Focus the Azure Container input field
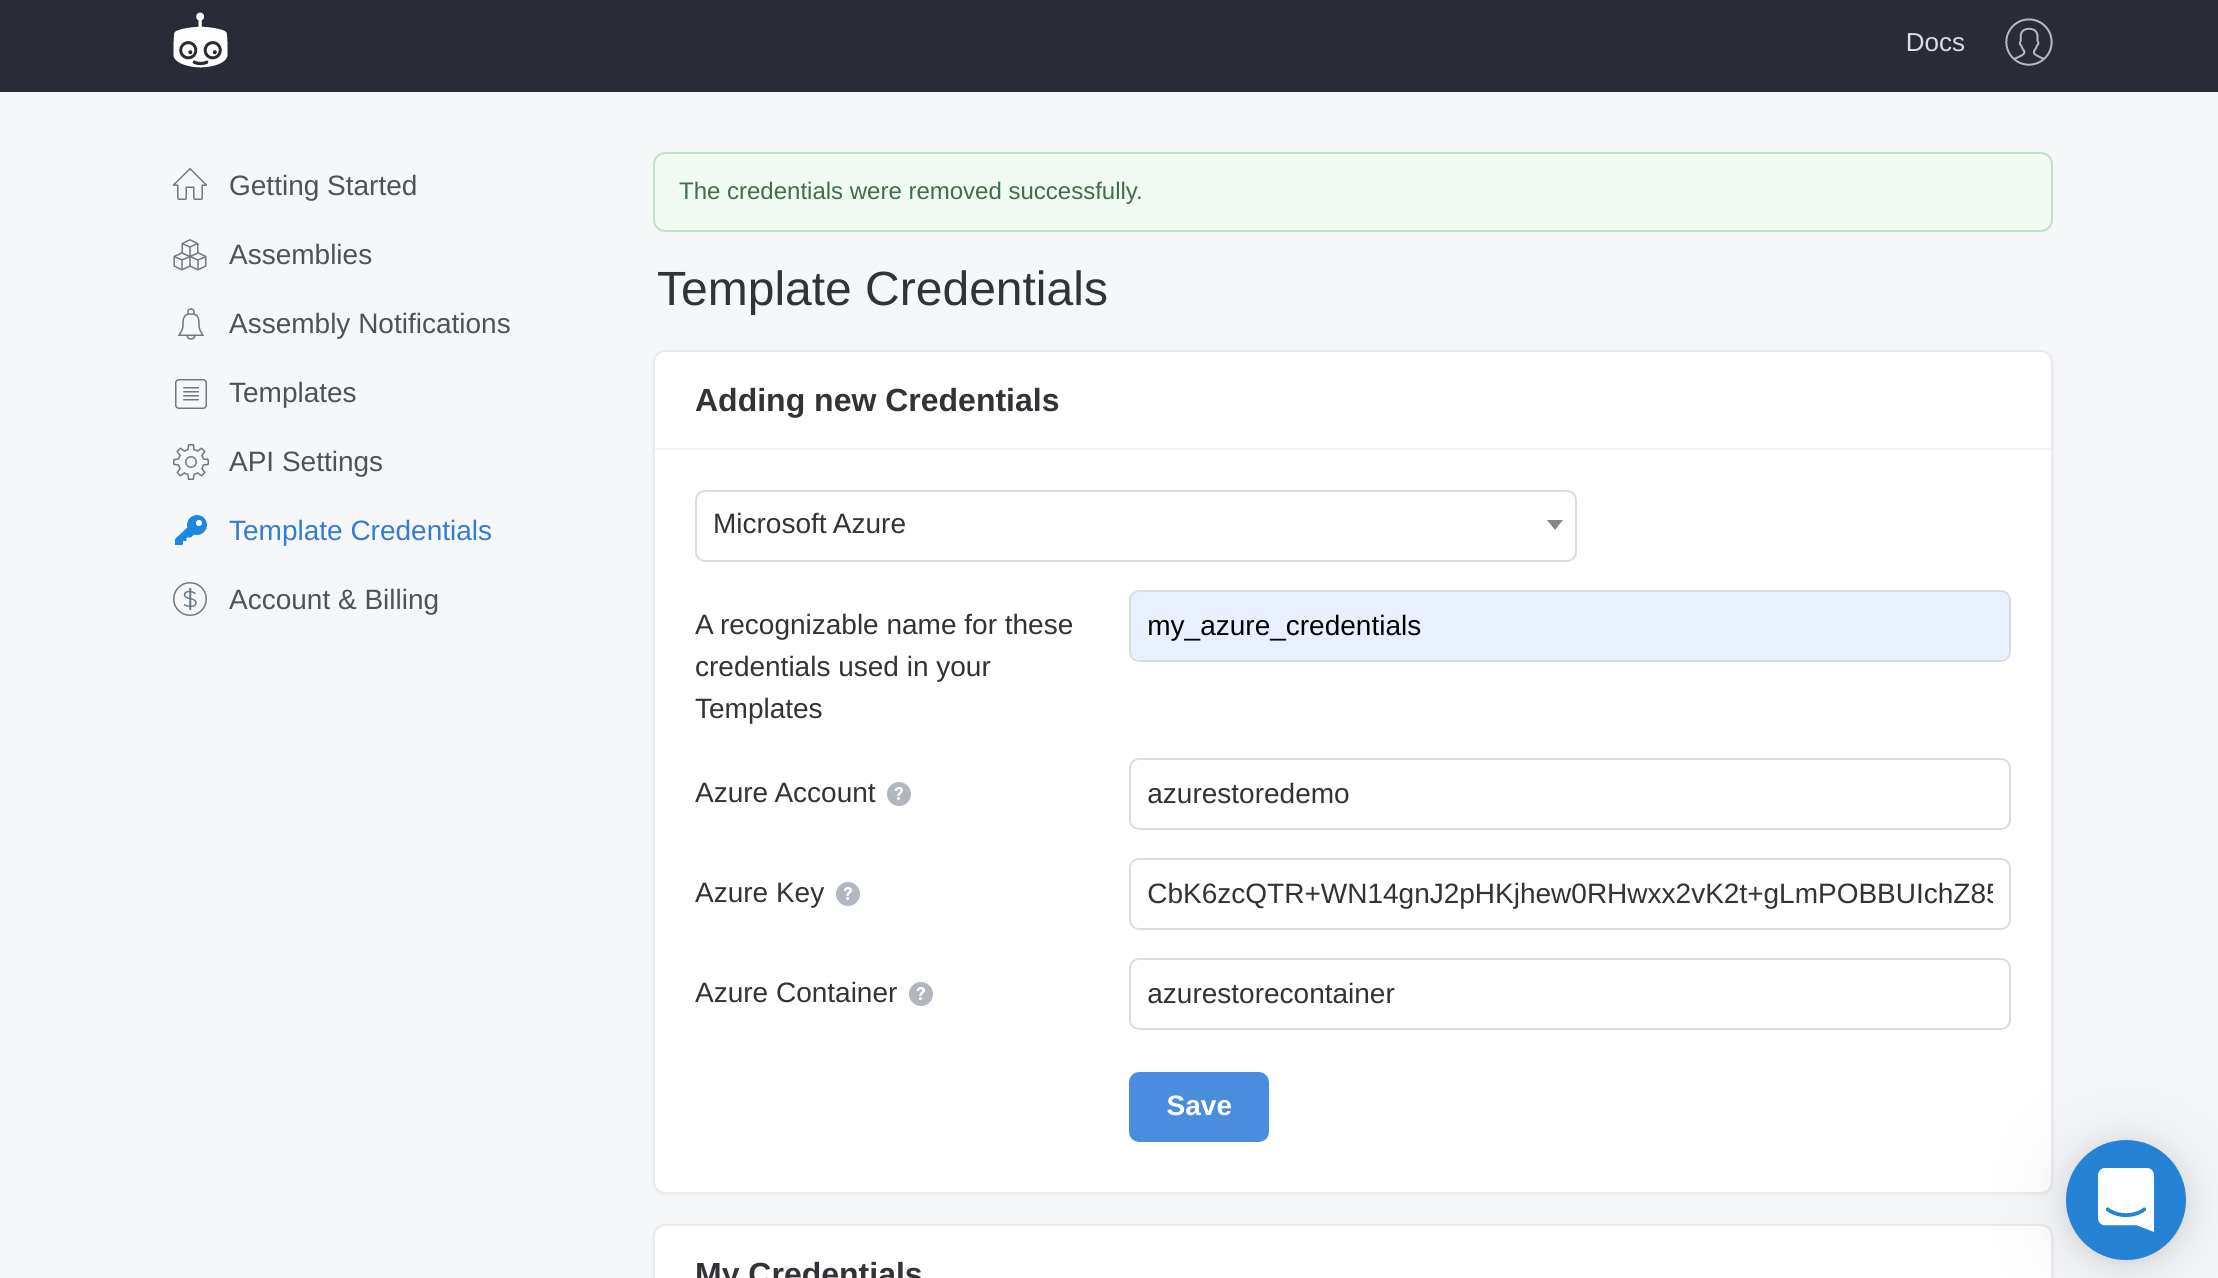This screenshot has width=2218, height=1278. [1569, 994]
